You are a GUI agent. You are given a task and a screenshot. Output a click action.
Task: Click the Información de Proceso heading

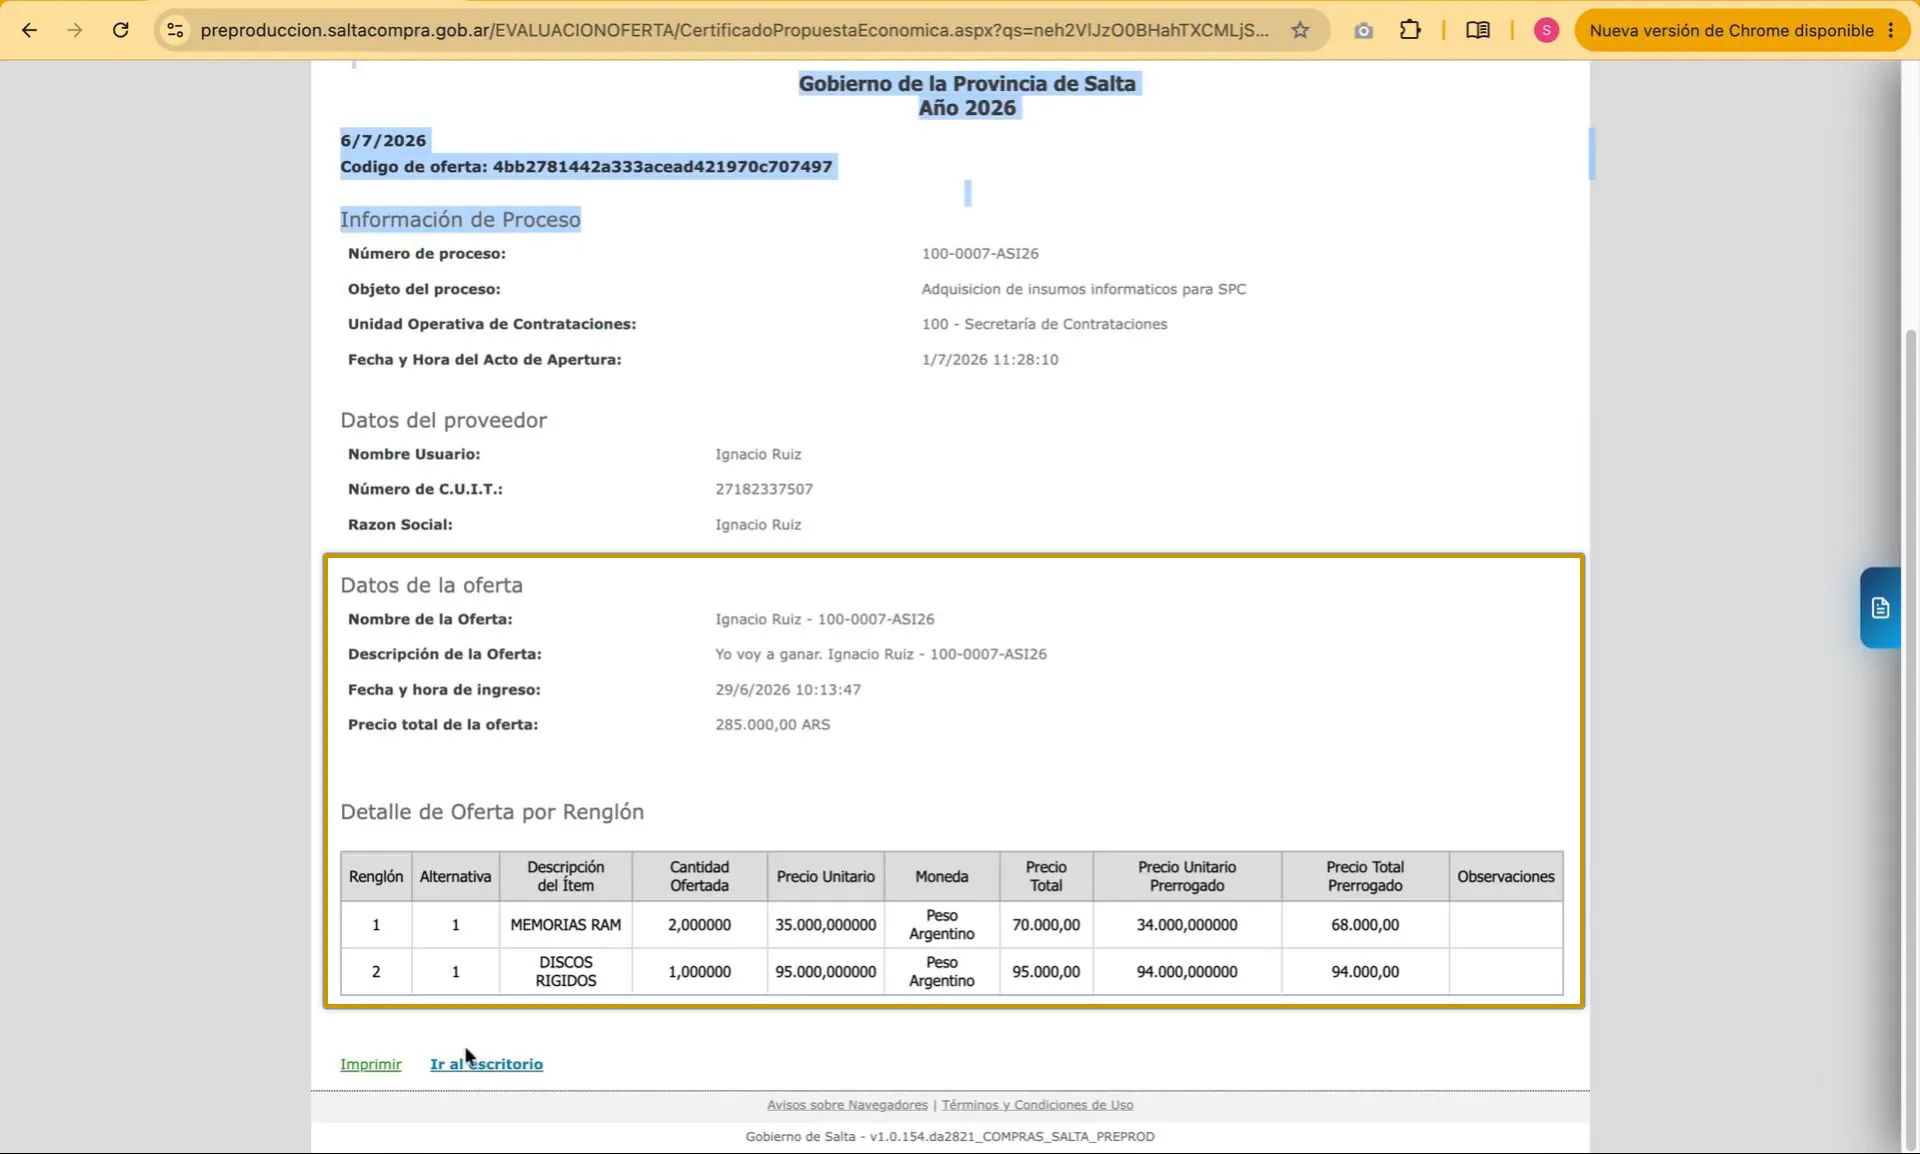460,219
